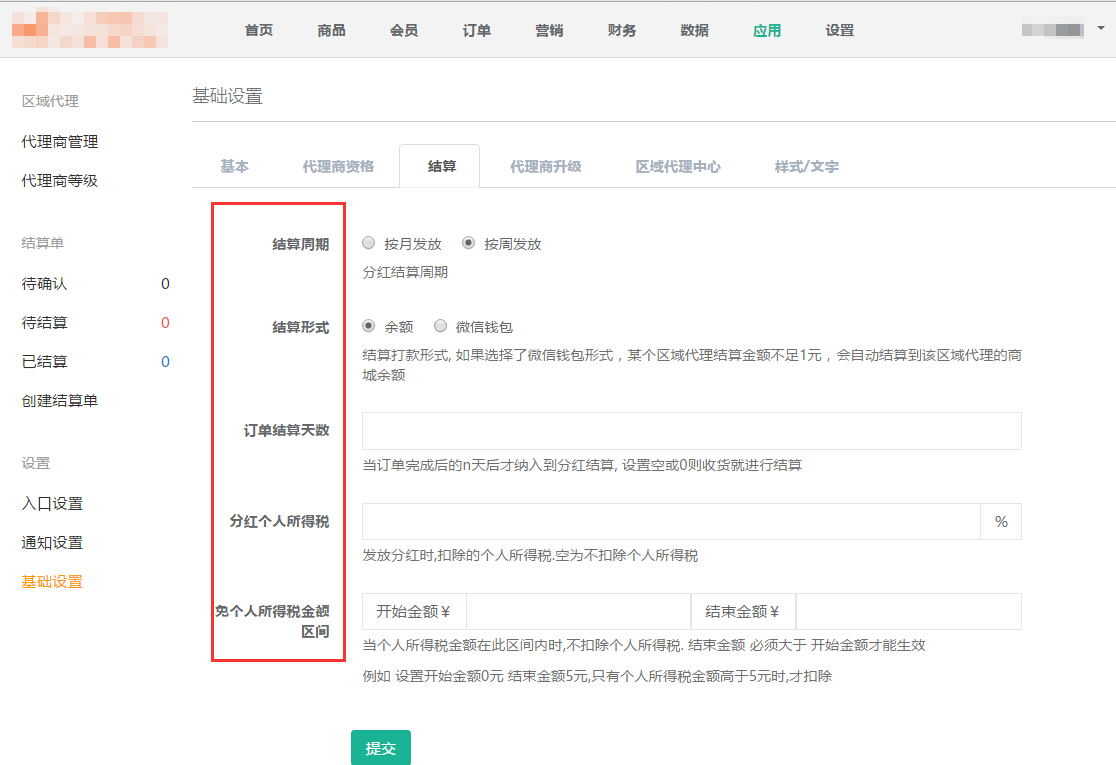Select the 按月发放 radio button
The width and height of the screenshot is (1116, 765).
pyautogui.click(x=369, y=243)
